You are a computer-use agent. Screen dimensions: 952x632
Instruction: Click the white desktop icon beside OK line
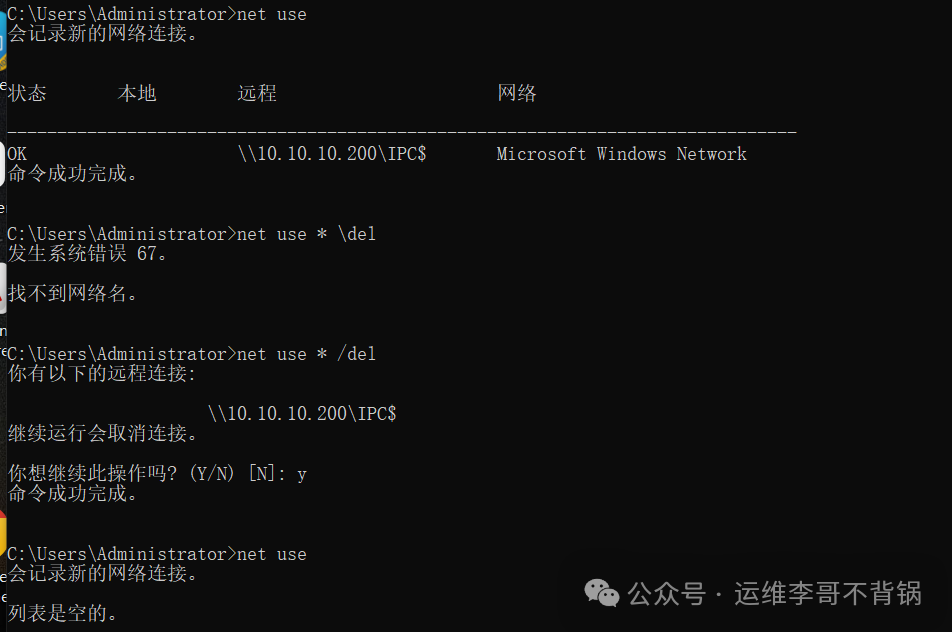point(2,163)
